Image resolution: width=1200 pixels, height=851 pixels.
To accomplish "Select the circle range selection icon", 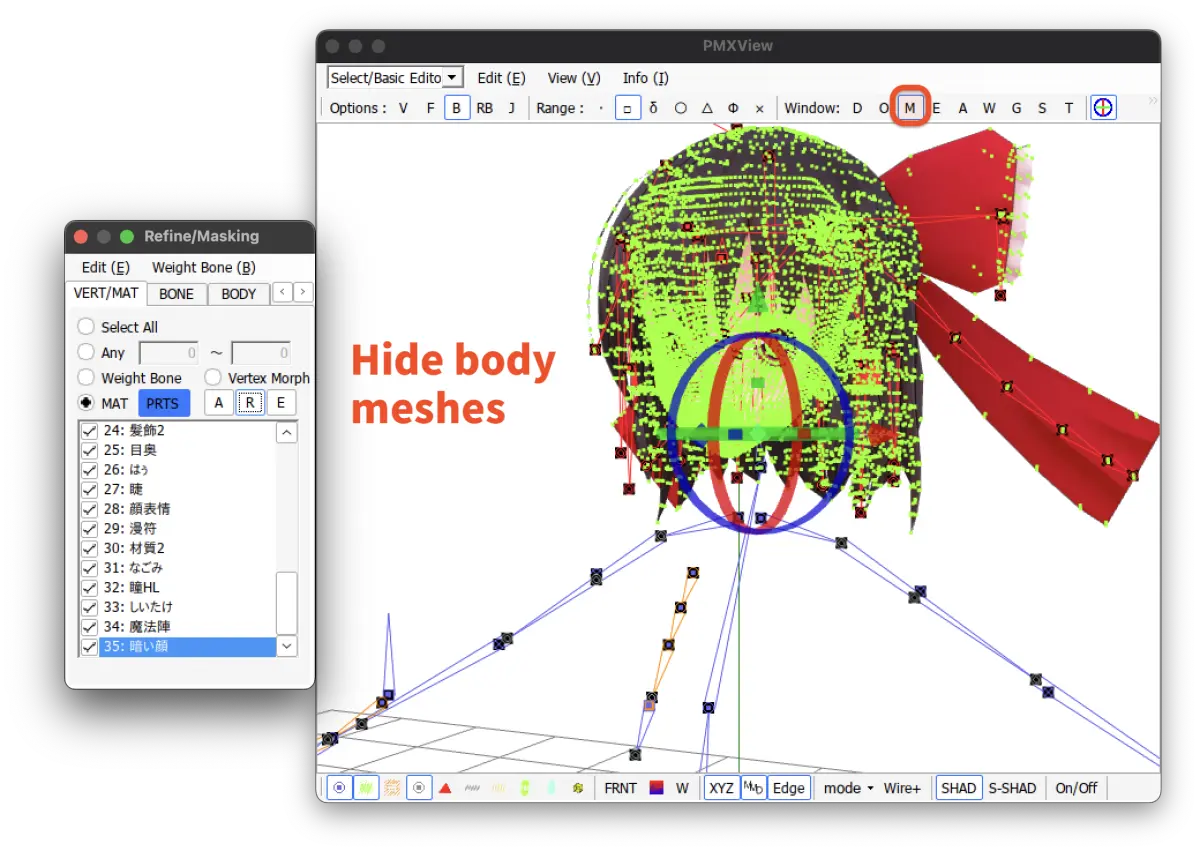I will (x=680, y=108).
